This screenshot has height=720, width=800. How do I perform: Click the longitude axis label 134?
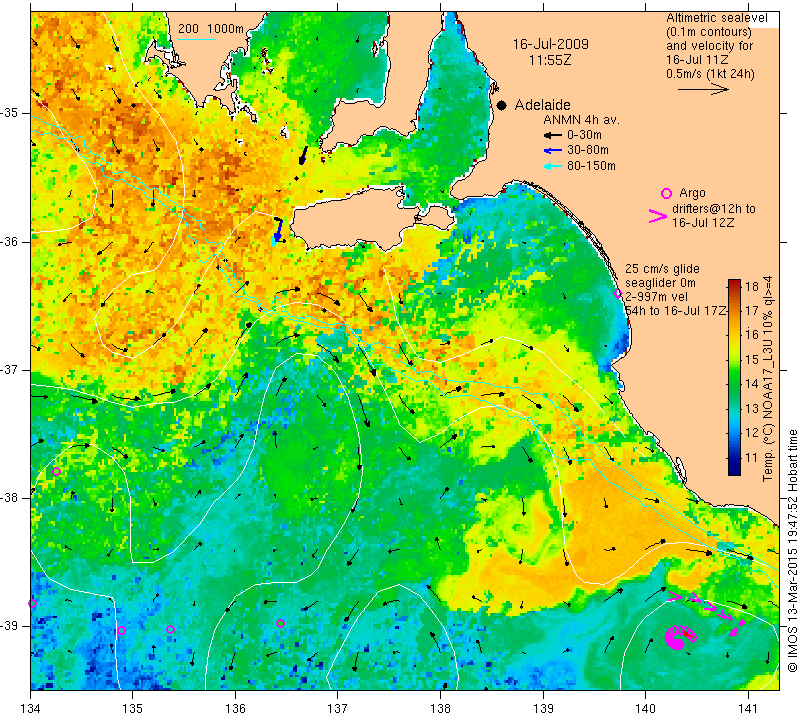[x=30, y=709]
